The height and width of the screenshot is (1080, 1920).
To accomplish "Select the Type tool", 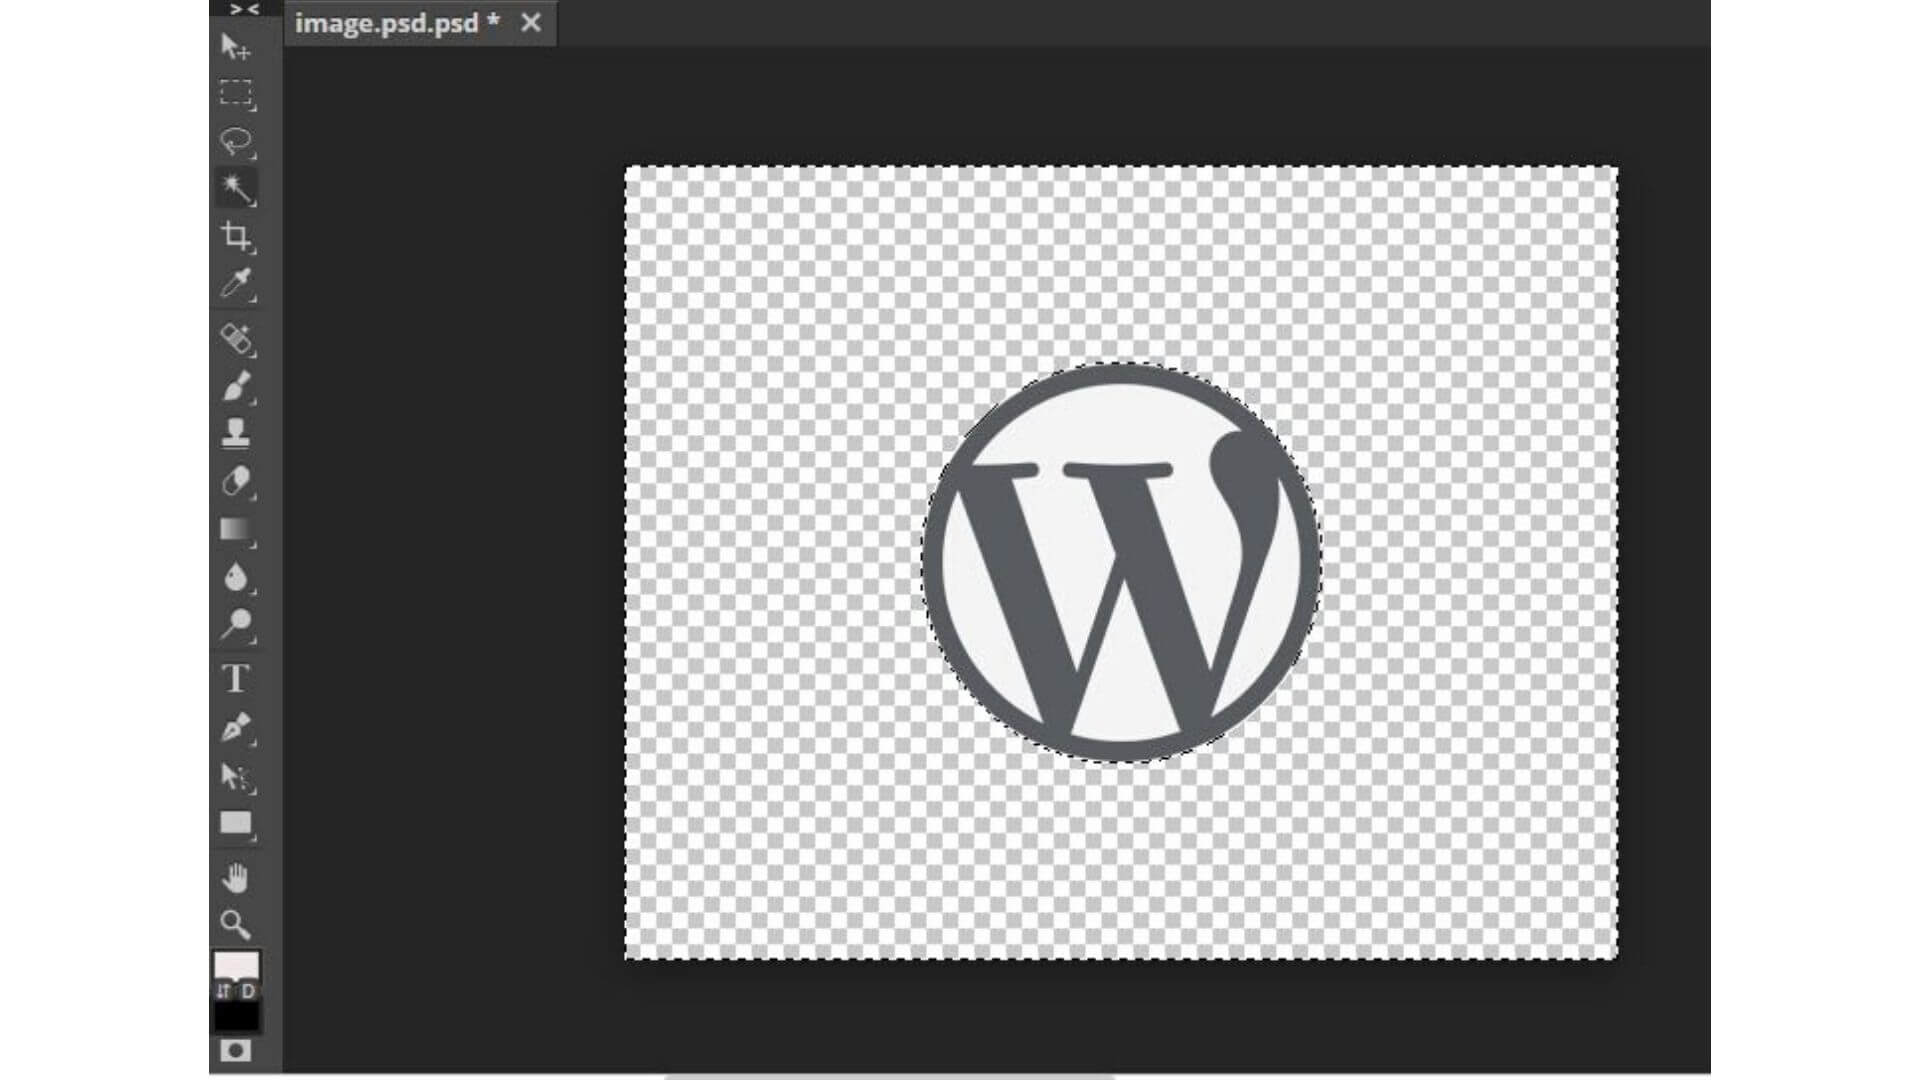I will point(236,678).
